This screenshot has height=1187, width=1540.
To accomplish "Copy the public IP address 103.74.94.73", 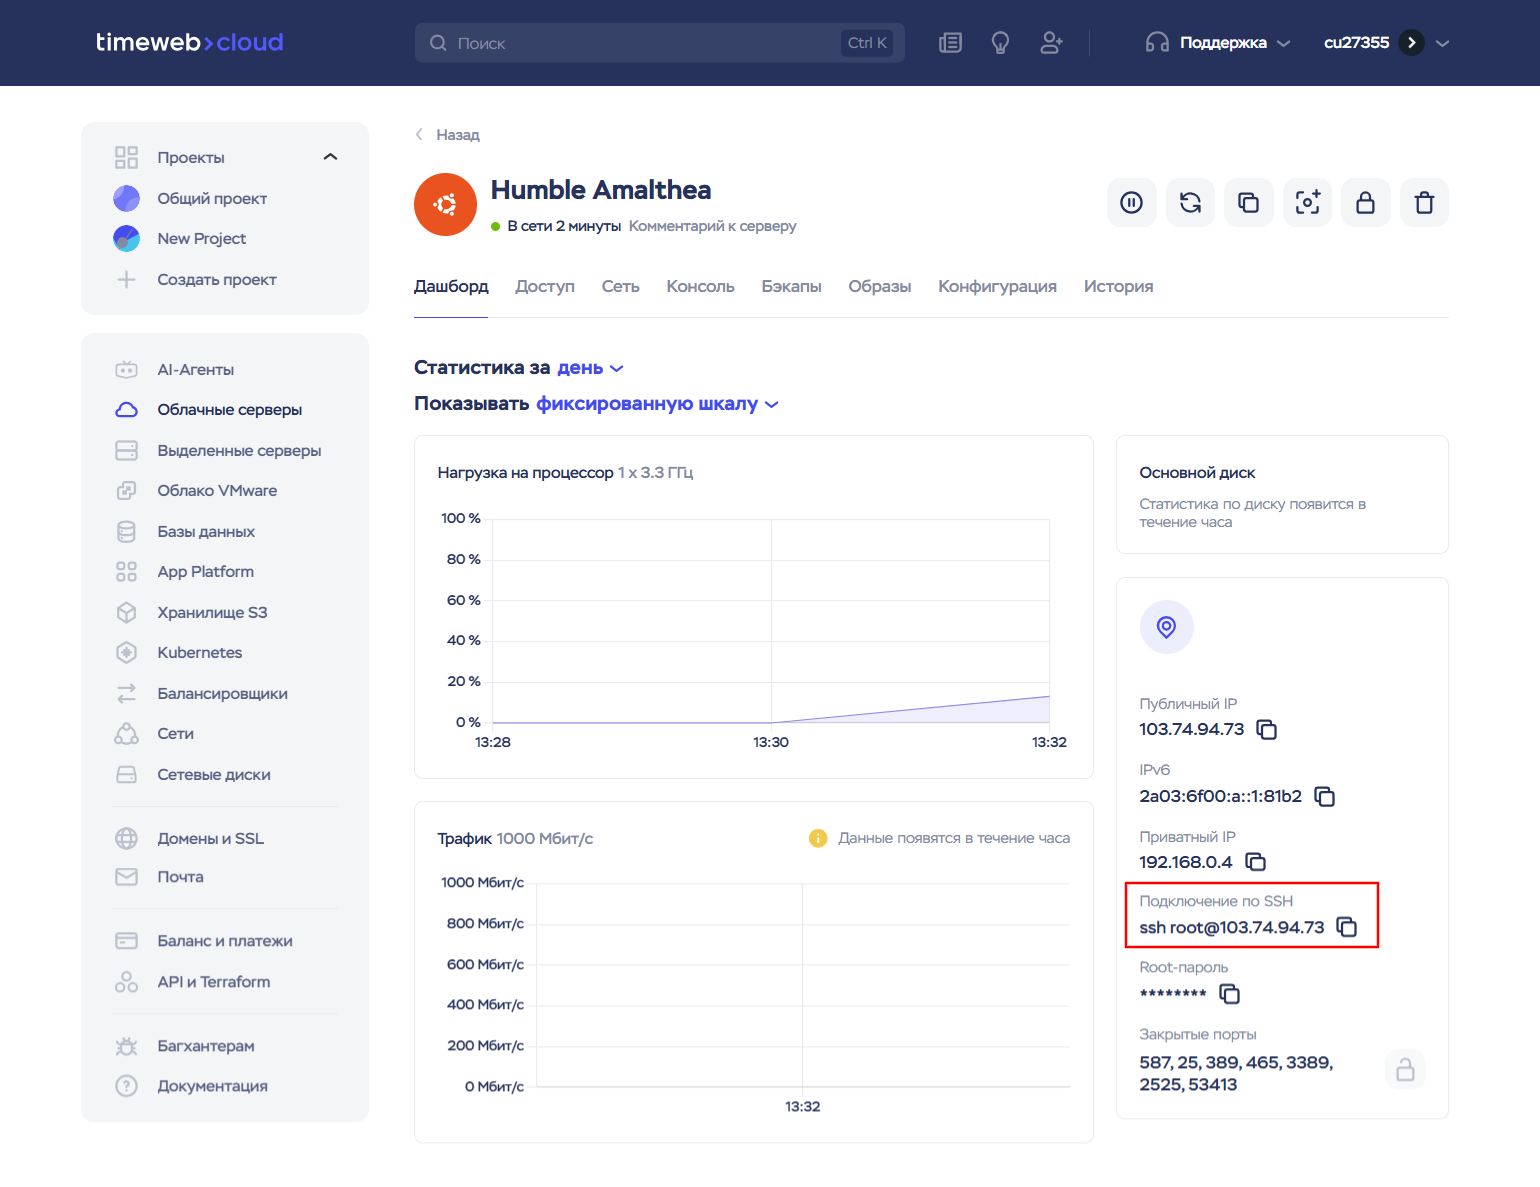I will coord(1267,730).
